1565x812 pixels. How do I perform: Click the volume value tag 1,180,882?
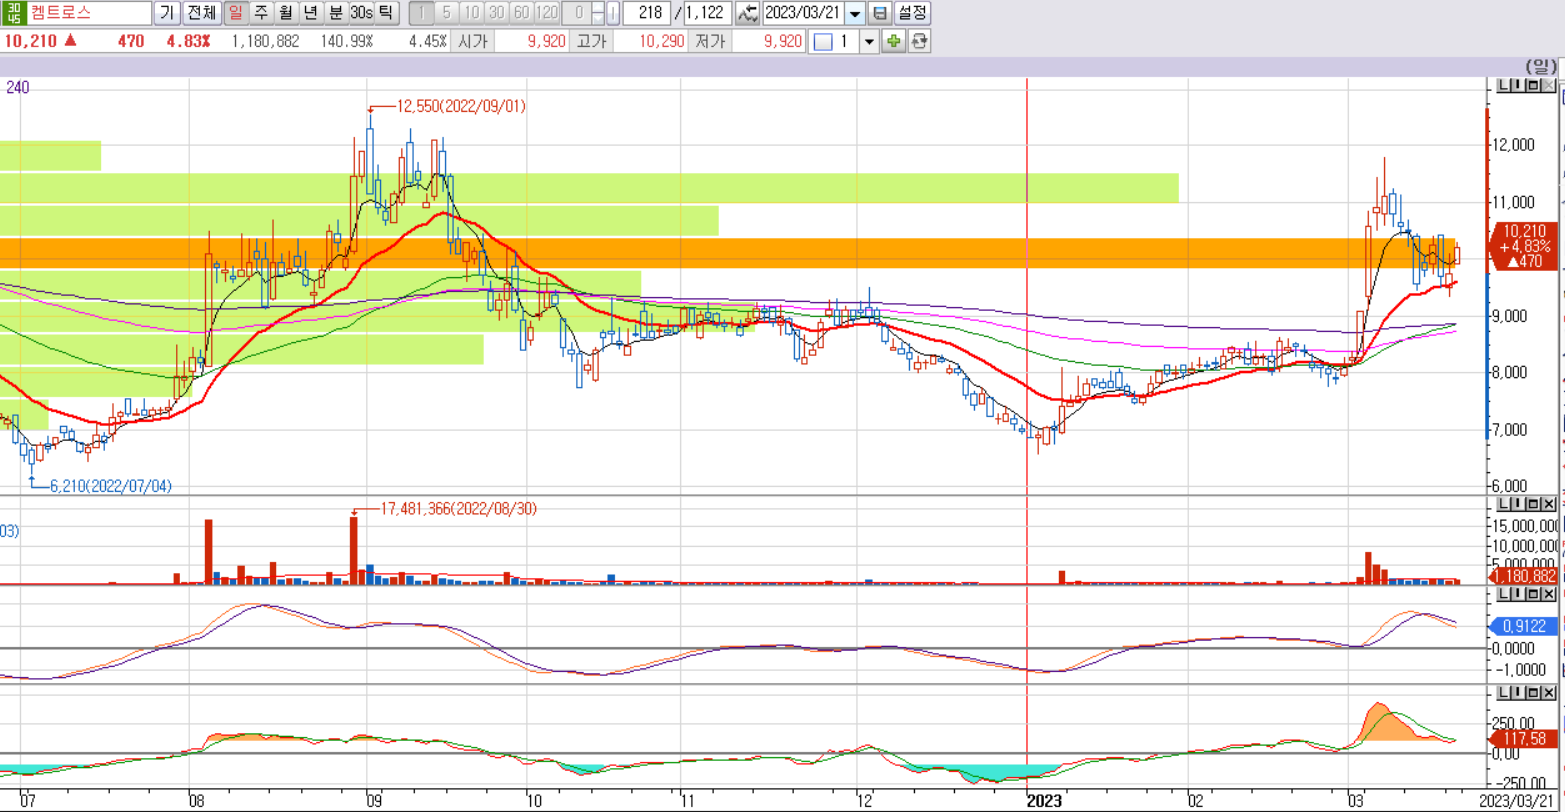point(1524,577)
